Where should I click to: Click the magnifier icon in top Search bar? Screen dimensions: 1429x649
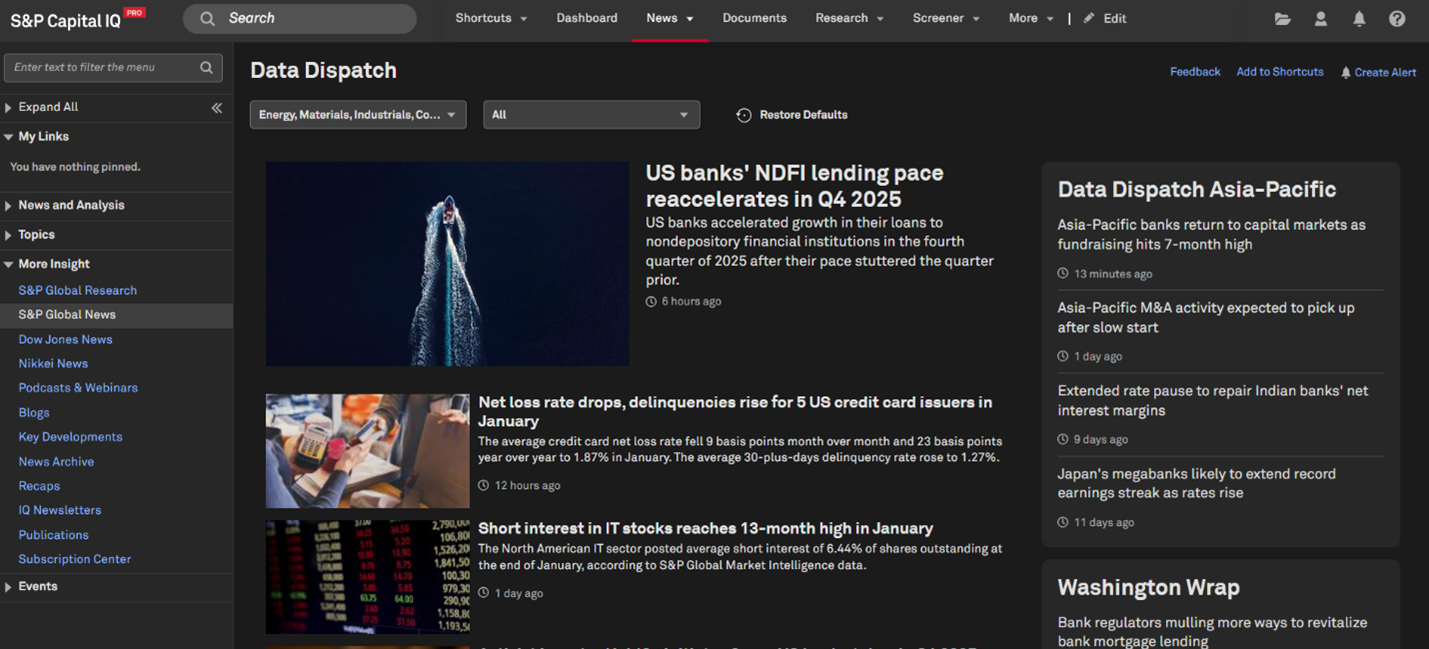(x=207, y=19)
